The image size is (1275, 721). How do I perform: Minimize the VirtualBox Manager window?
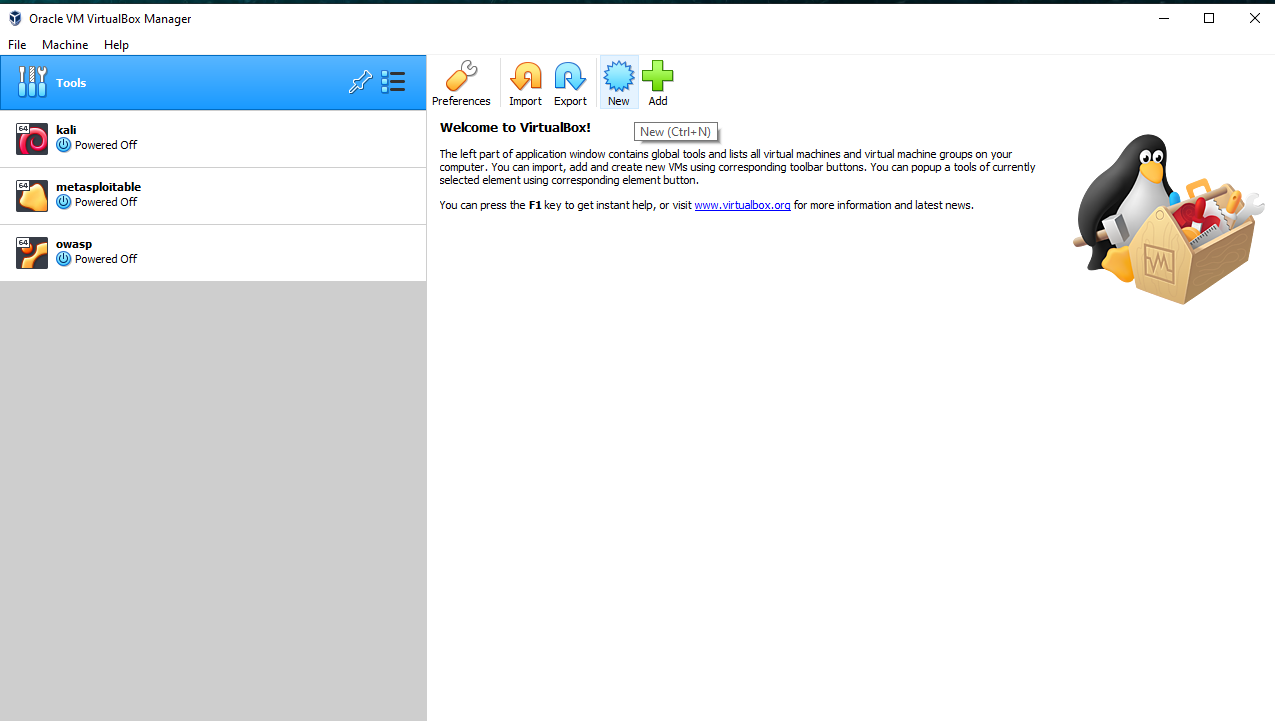(x=1164, y=18)
